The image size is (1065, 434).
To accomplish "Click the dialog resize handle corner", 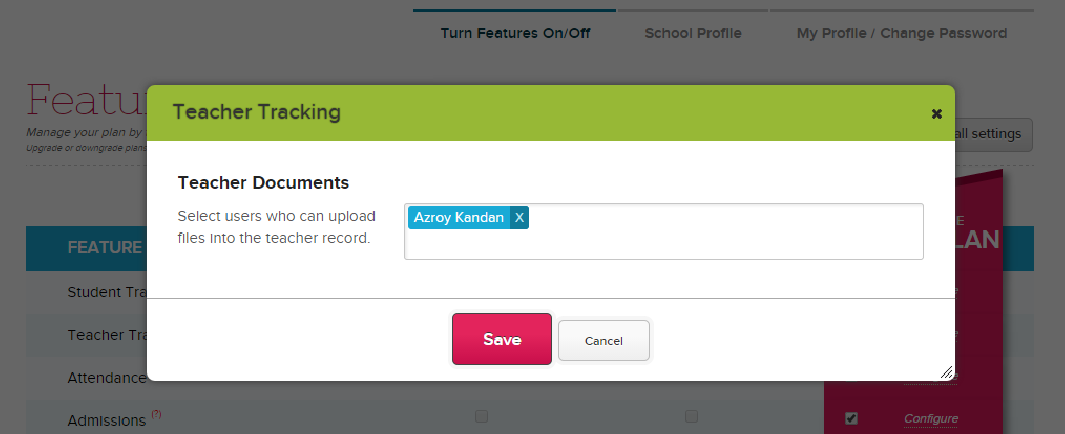I will pyautogui.click(x=946, y=372).
